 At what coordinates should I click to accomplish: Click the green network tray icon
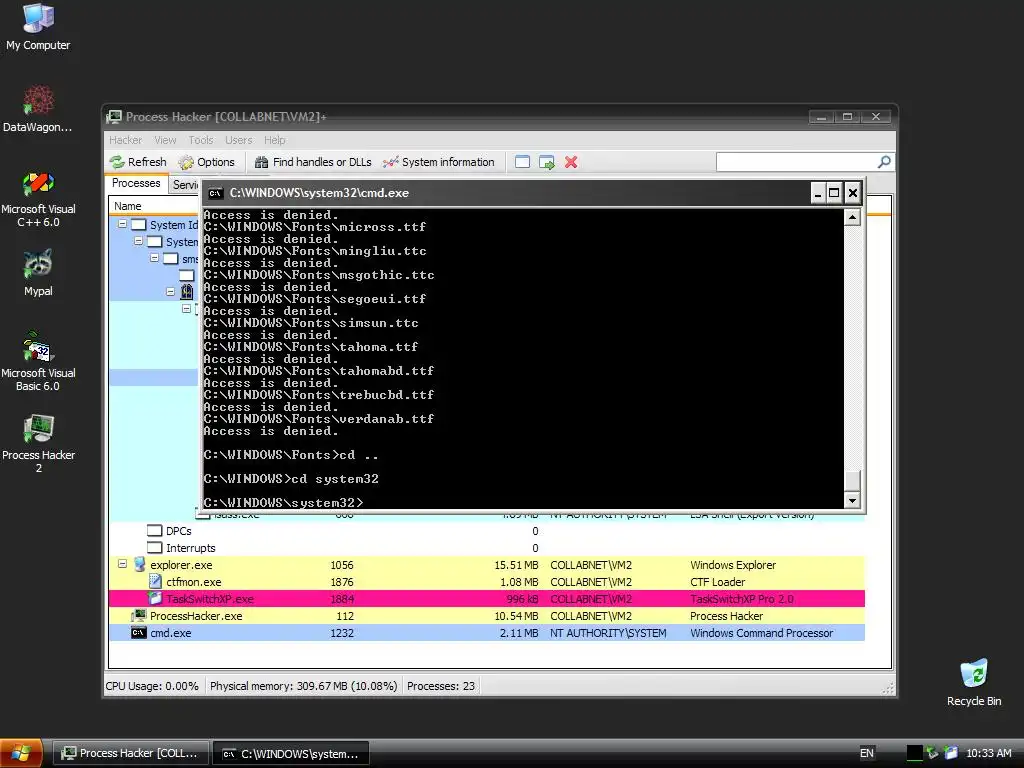point(932,753)
